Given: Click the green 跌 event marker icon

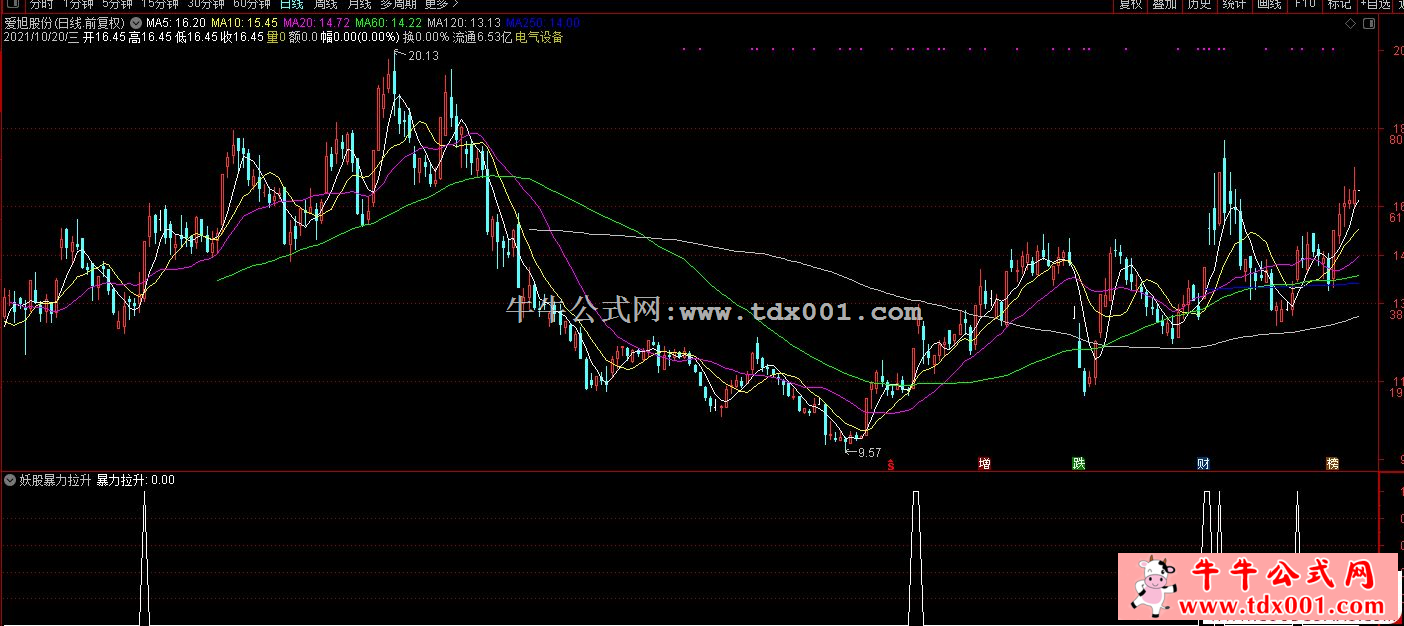Looking at the screenshot, I should [1079, 464].
